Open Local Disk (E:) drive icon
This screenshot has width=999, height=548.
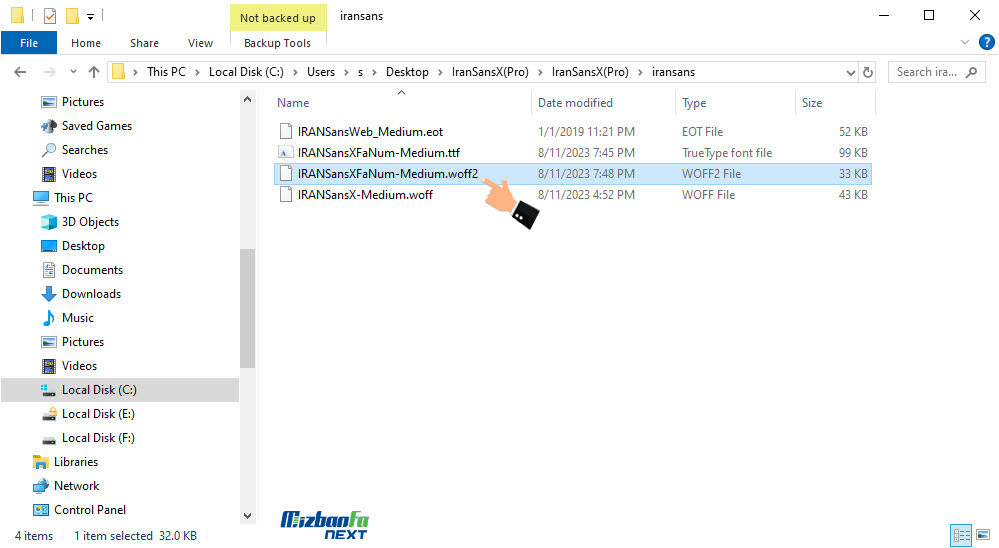tap(48, 414)
